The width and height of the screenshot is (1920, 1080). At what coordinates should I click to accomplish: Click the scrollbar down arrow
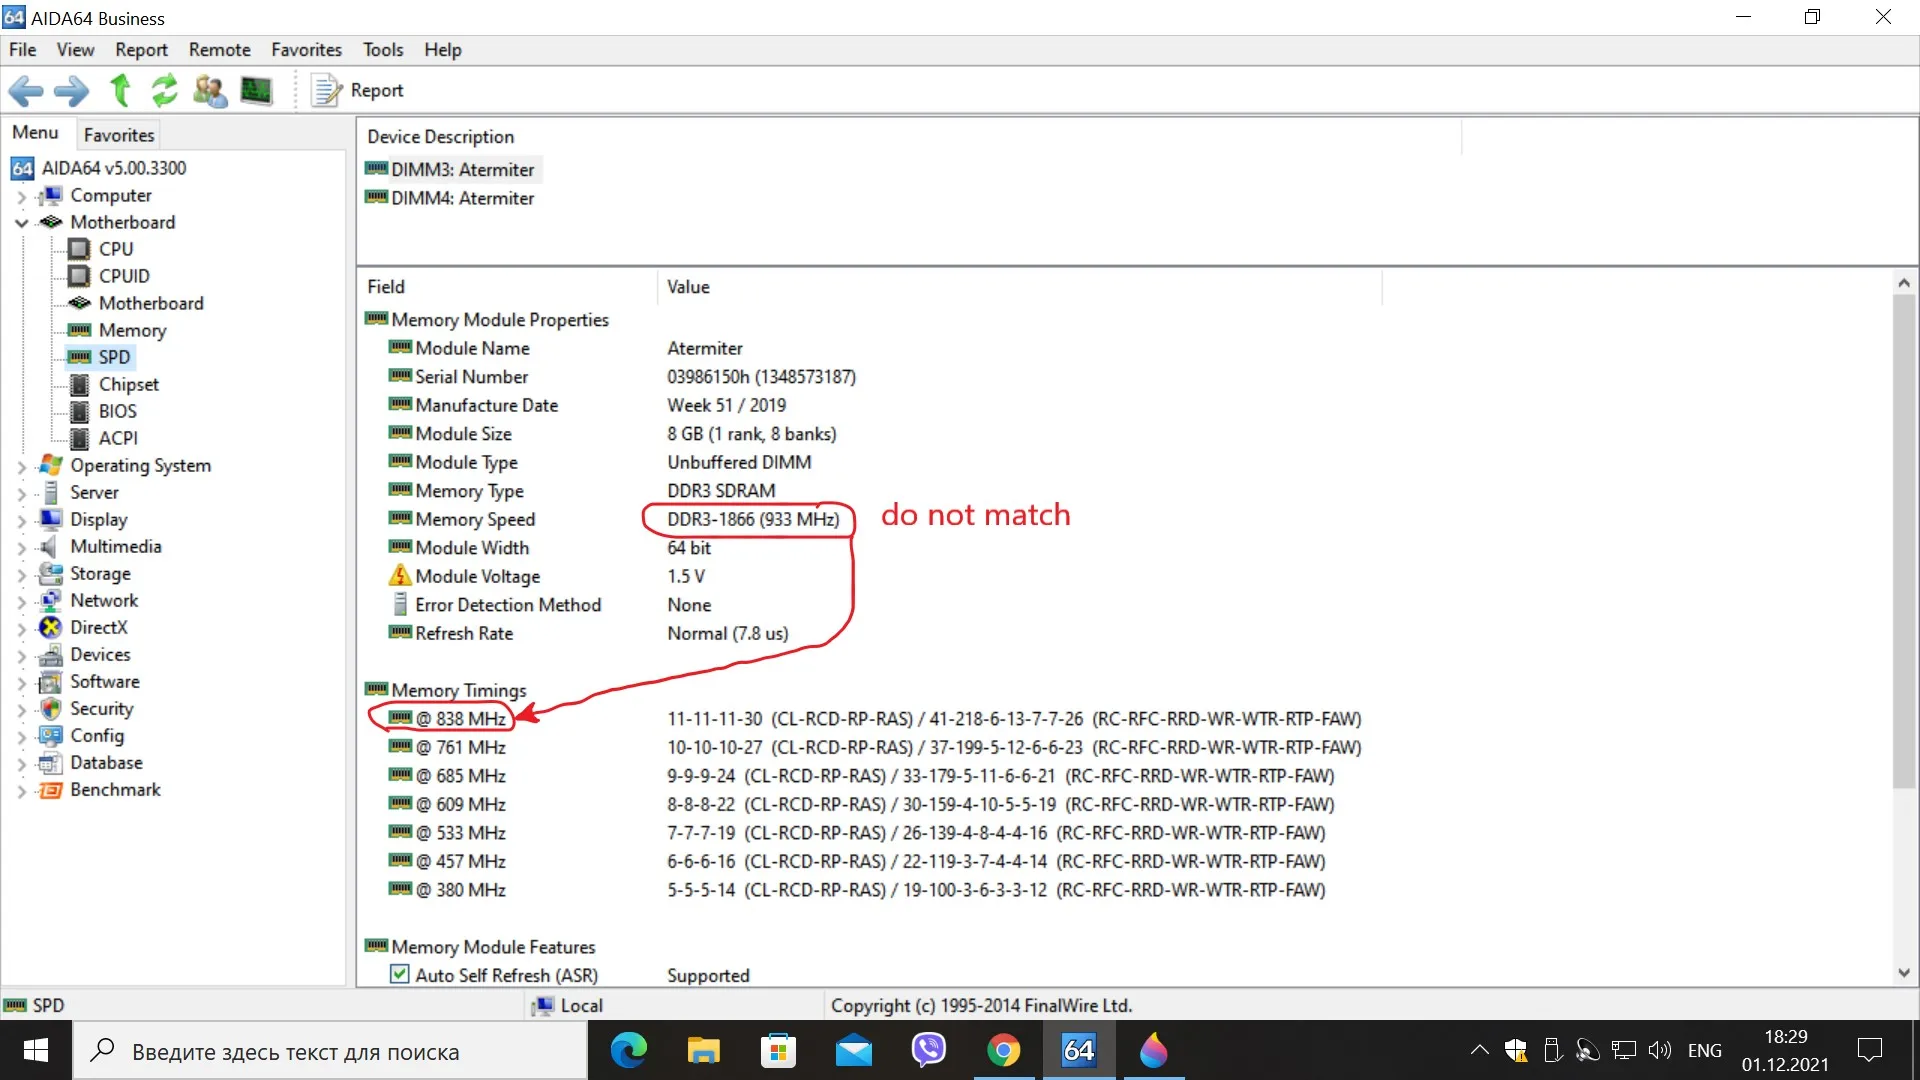tap(1904, 972)
